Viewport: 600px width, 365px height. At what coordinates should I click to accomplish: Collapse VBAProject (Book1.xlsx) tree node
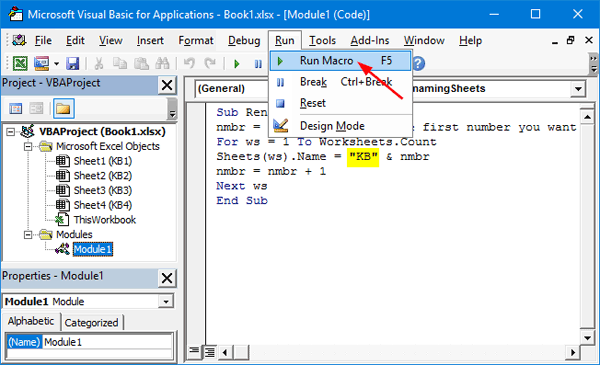[11, 132]
